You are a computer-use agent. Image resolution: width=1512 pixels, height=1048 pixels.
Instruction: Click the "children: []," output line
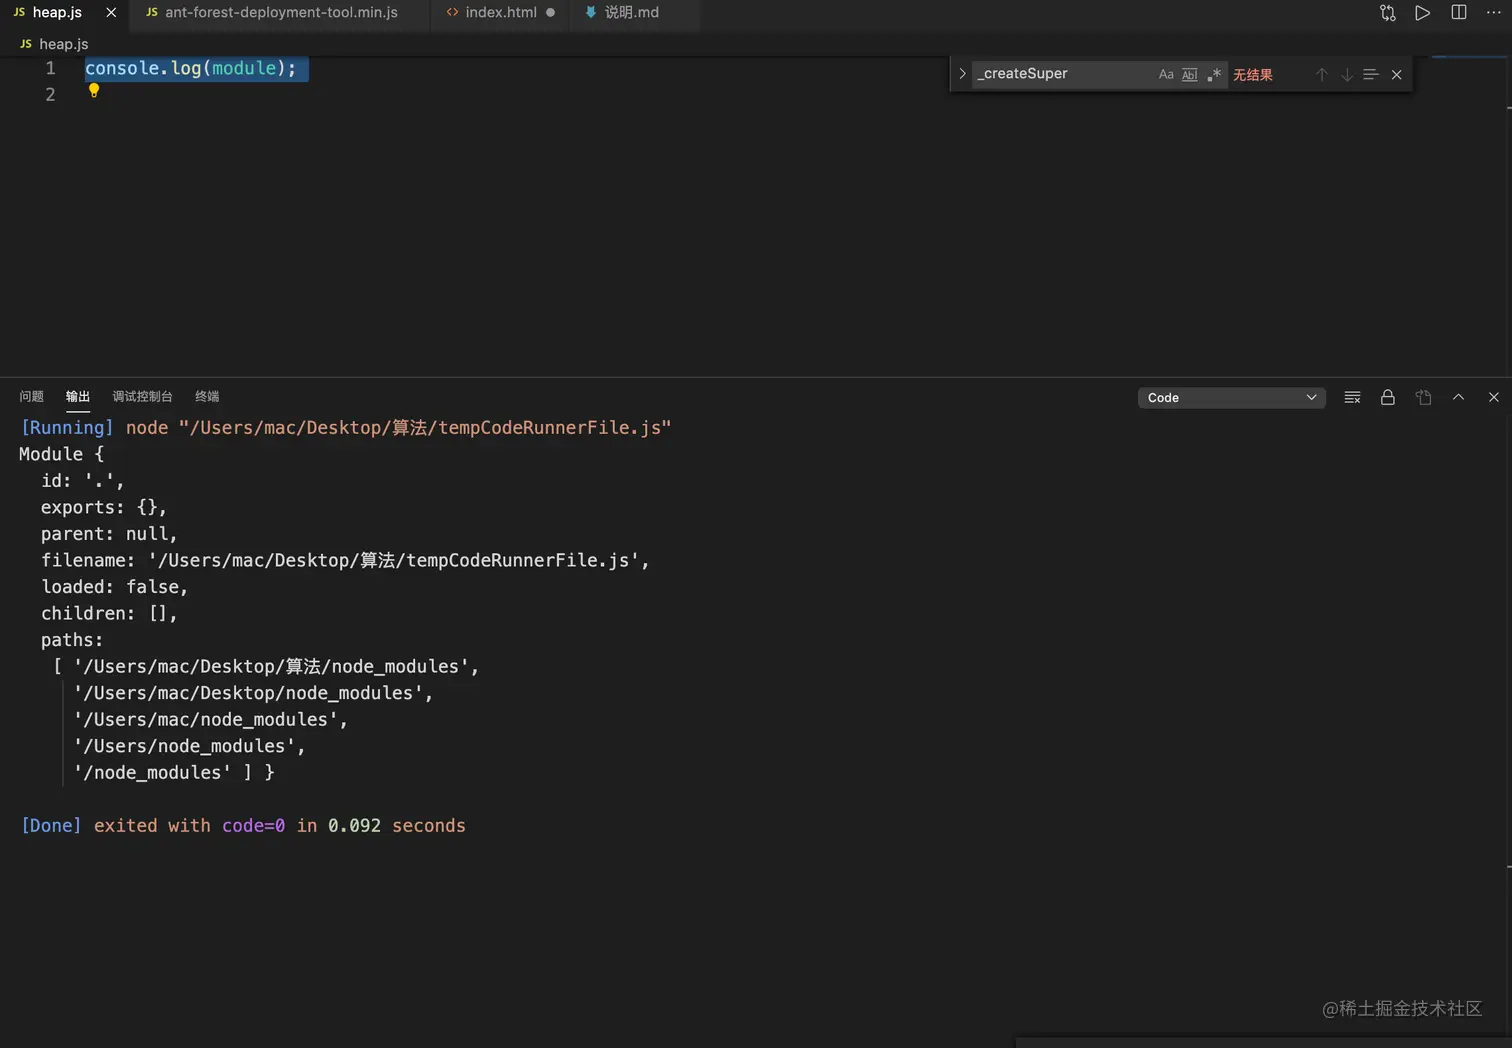tap(109, 614)
